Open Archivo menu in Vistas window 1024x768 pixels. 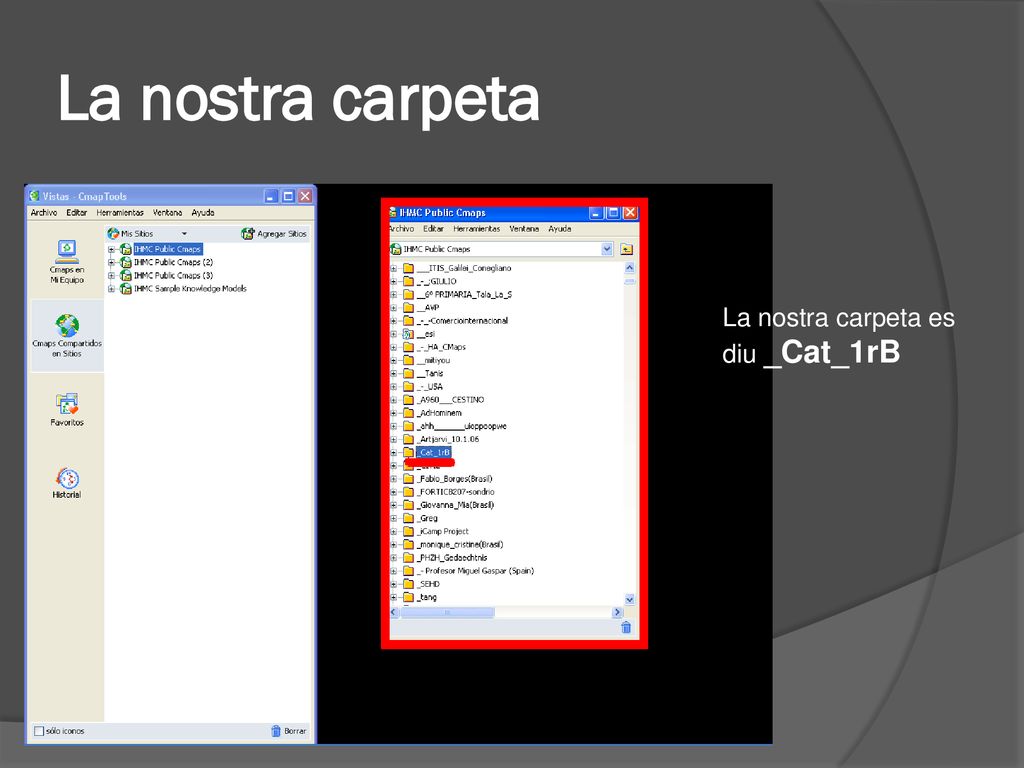pyautogui.click(x=44, y=212)
